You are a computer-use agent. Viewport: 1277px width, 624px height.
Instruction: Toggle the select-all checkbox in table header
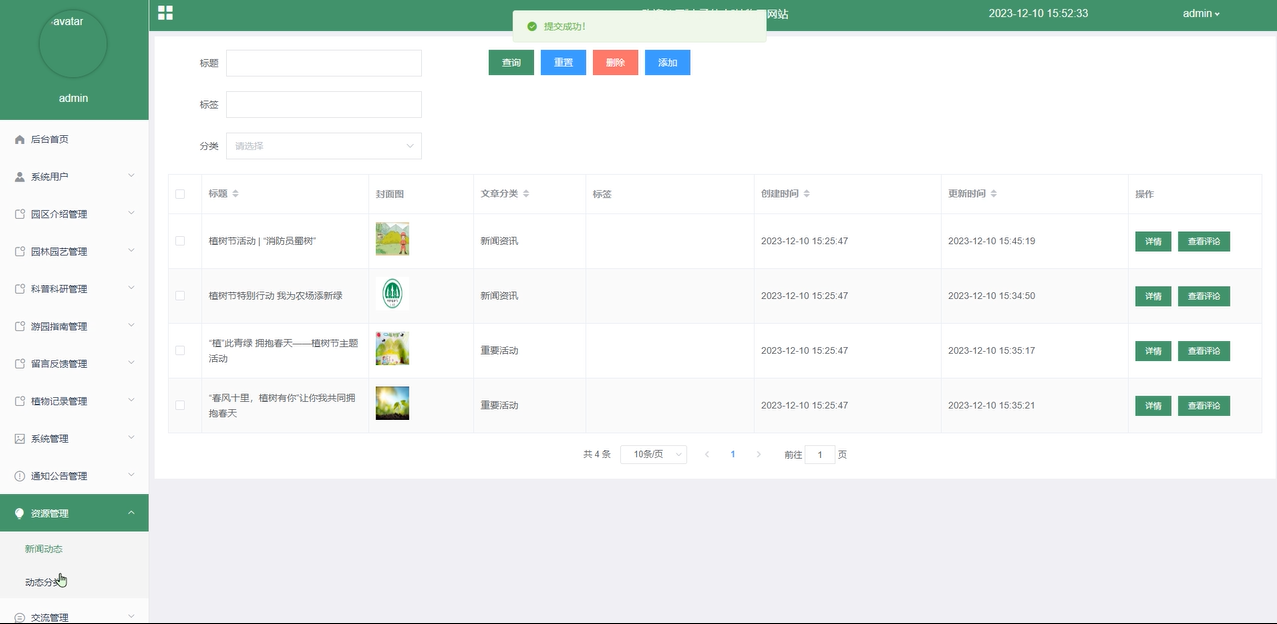180,194
